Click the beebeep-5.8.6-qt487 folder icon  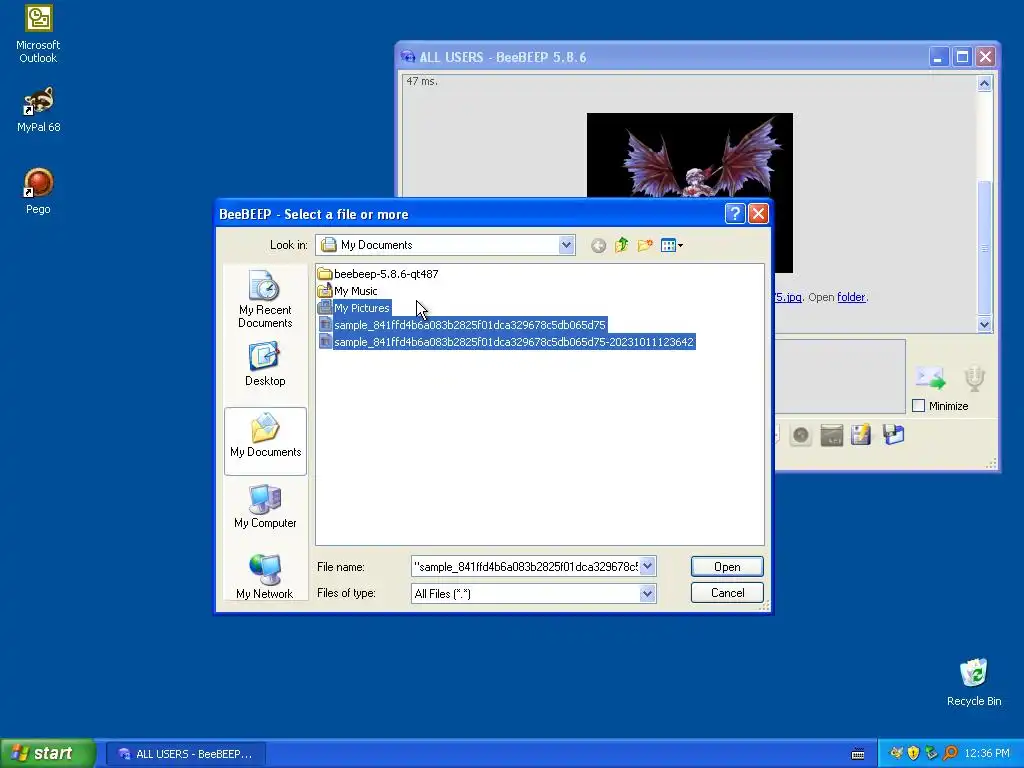coord(325,274)
